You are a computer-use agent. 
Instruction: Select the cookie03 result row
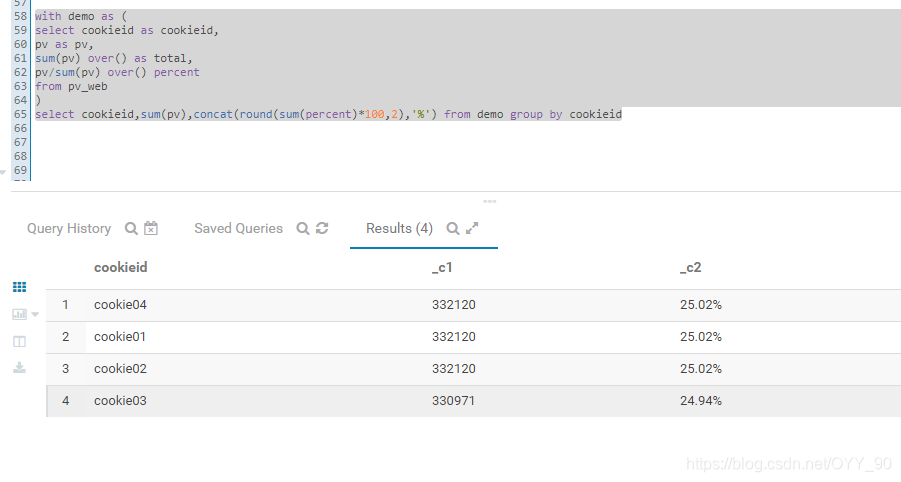[x=473, y=401]
